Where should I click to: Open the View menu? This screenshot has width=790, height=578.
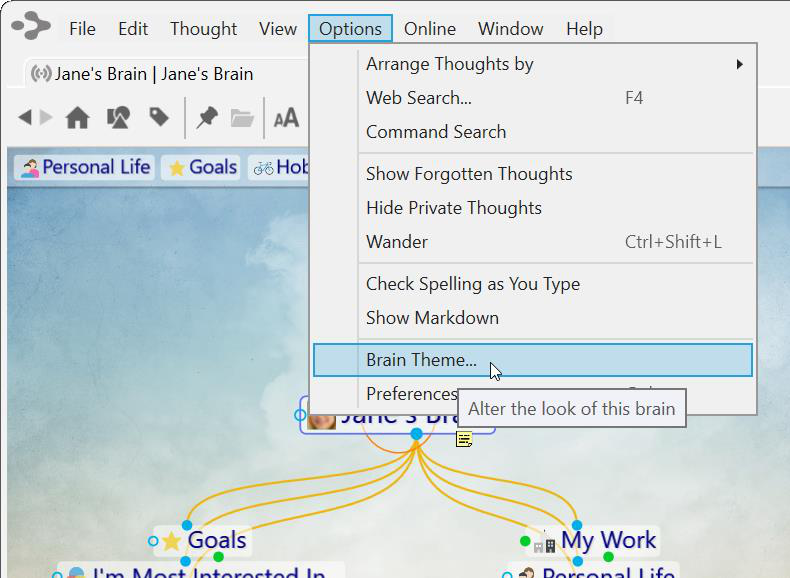point(277,29)
